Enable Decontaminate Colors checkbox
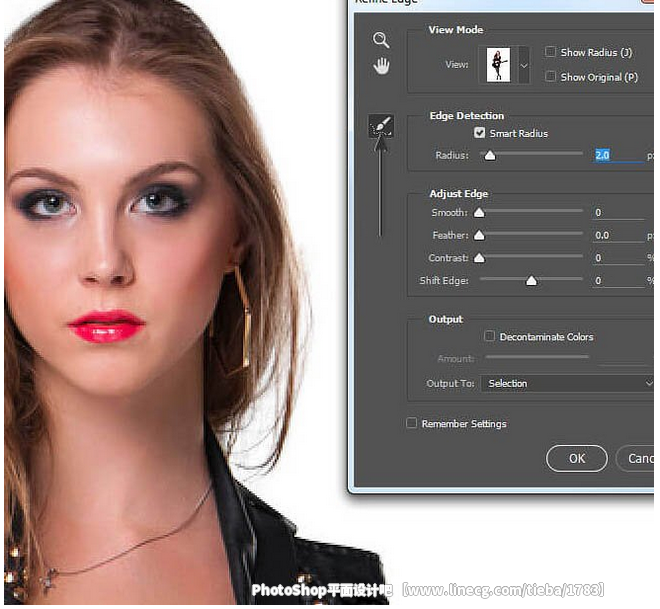This screenshot has width=660, height=609. click(489, 336)
